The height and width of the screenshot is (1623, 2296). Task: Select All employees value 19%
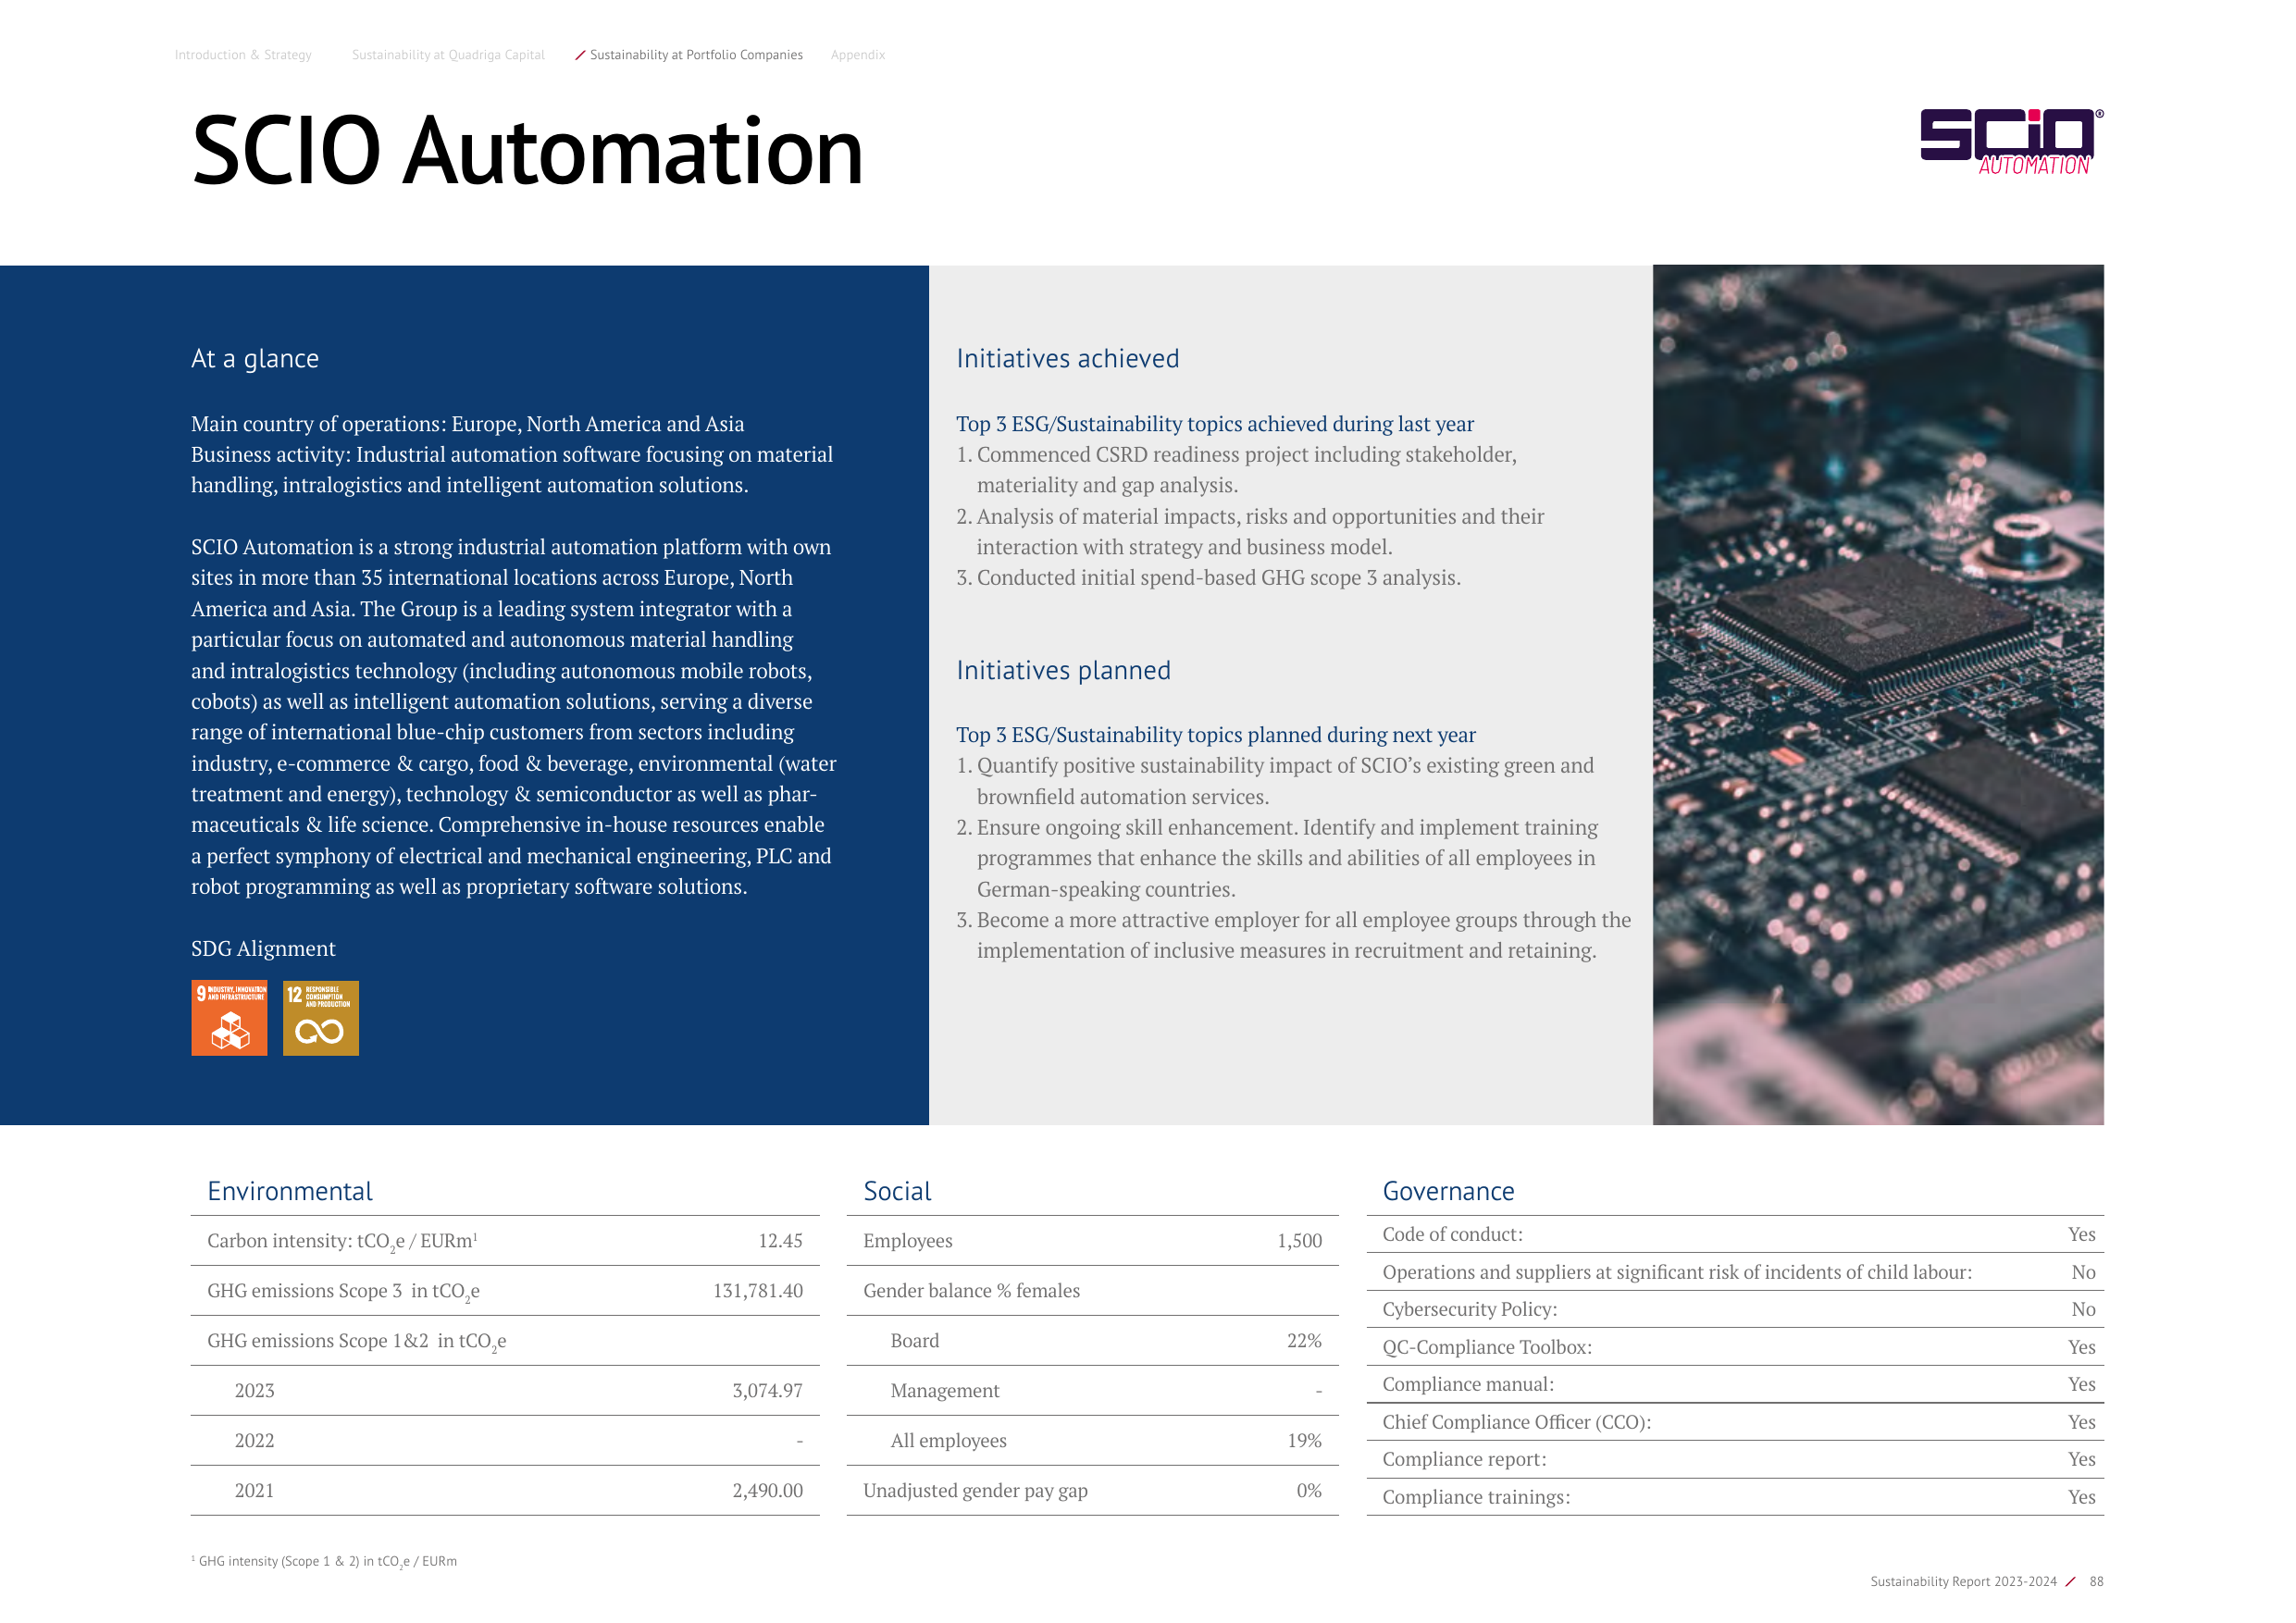(x=1304, y=1441)
